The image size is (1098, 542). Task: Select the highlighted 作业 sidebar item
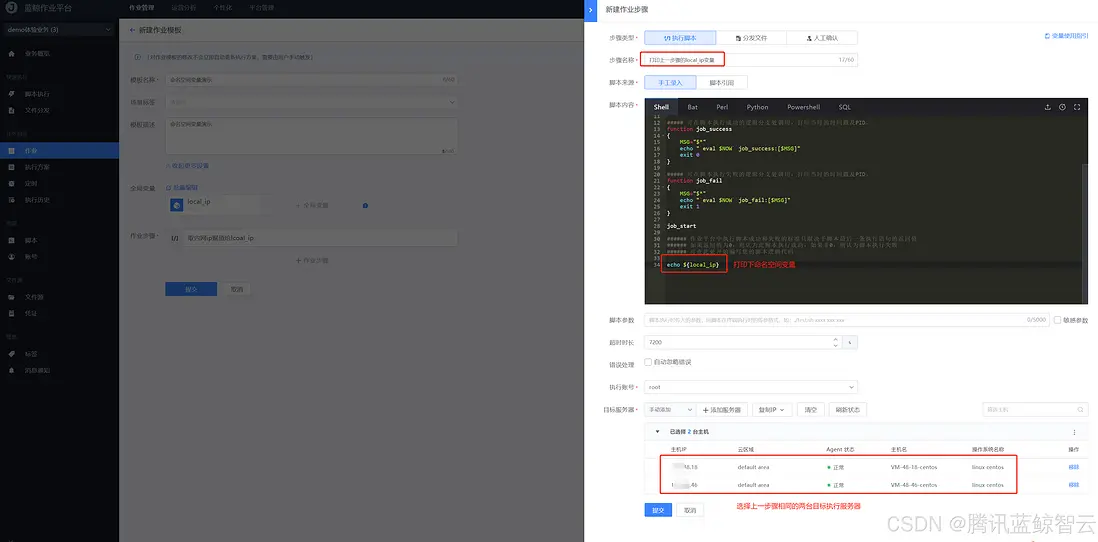click(60, 151)
